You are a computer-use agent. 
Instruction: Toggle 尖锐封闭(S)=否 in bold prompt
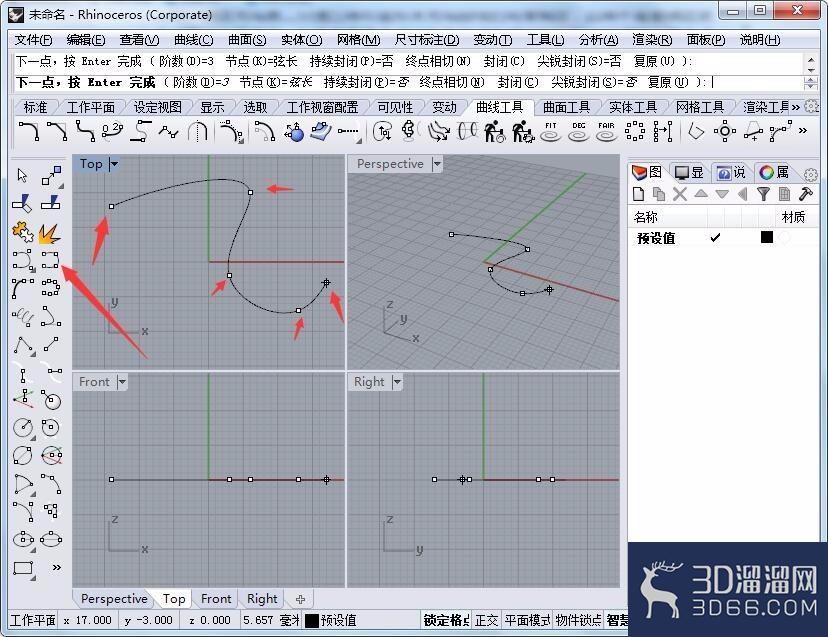pos(594,82)
